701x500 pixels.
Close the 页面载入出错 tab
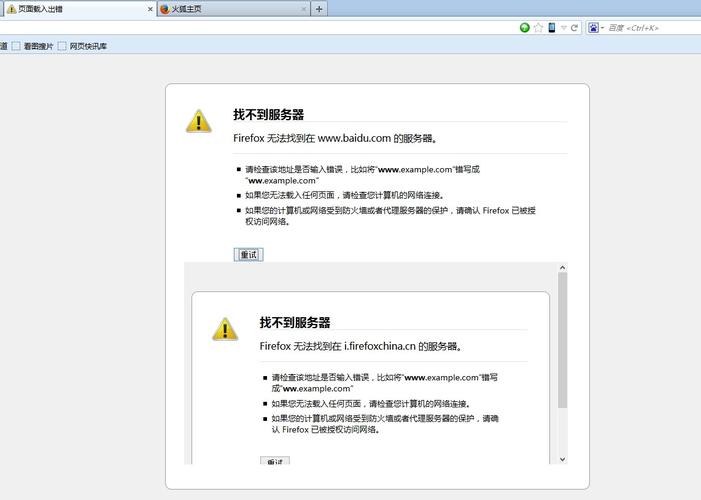coord(150,9)
